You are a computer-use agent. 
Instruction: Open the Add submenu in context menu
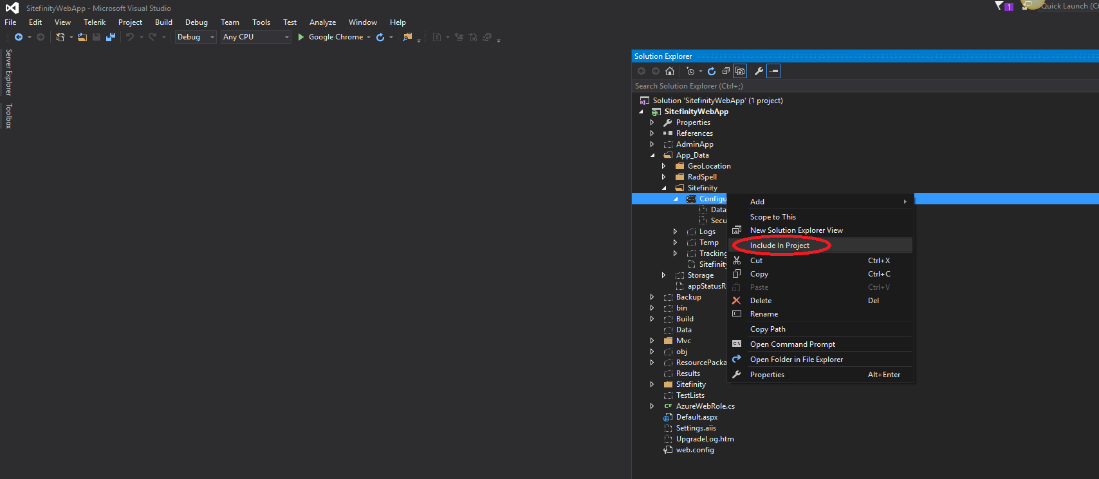[x=820, y=201]
